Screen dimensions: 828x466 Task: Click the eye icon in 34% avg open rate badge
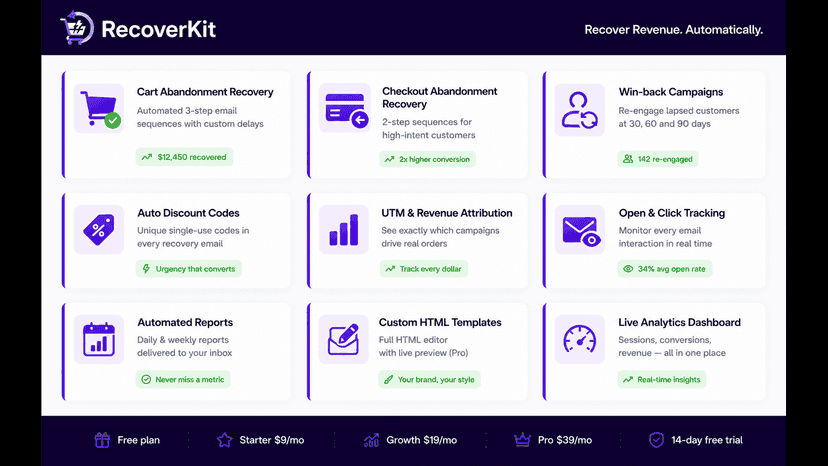click(628, 268)
